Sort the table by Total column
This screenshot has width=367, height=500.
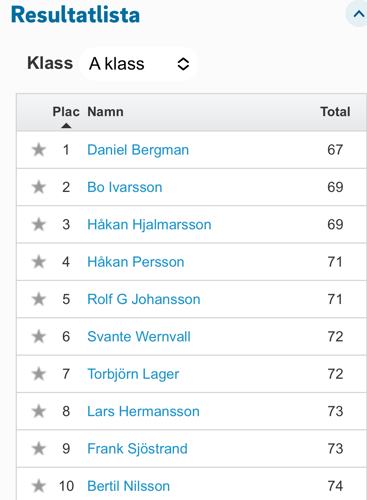click(335, 112)
